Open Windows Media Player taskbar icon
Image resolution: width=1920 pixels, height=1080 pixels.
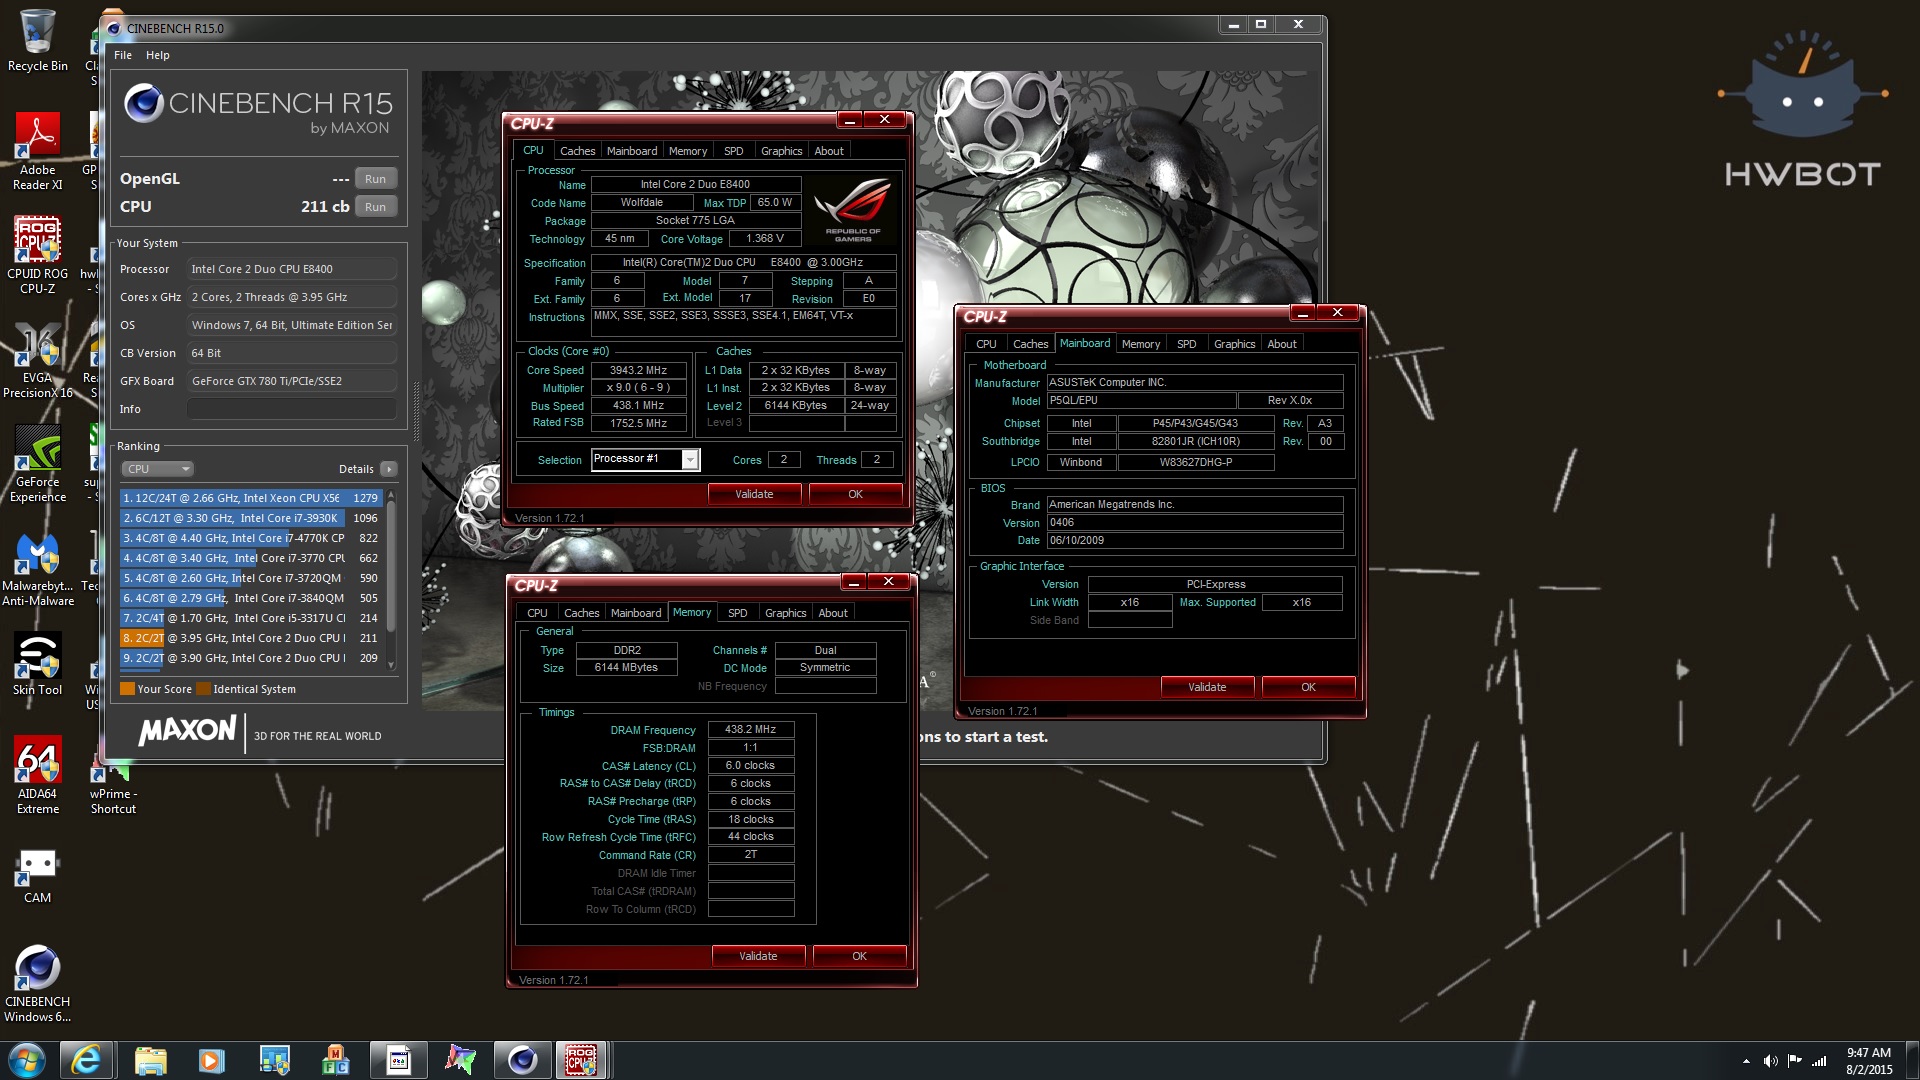pyautogui.click(x=211, y=1060)
